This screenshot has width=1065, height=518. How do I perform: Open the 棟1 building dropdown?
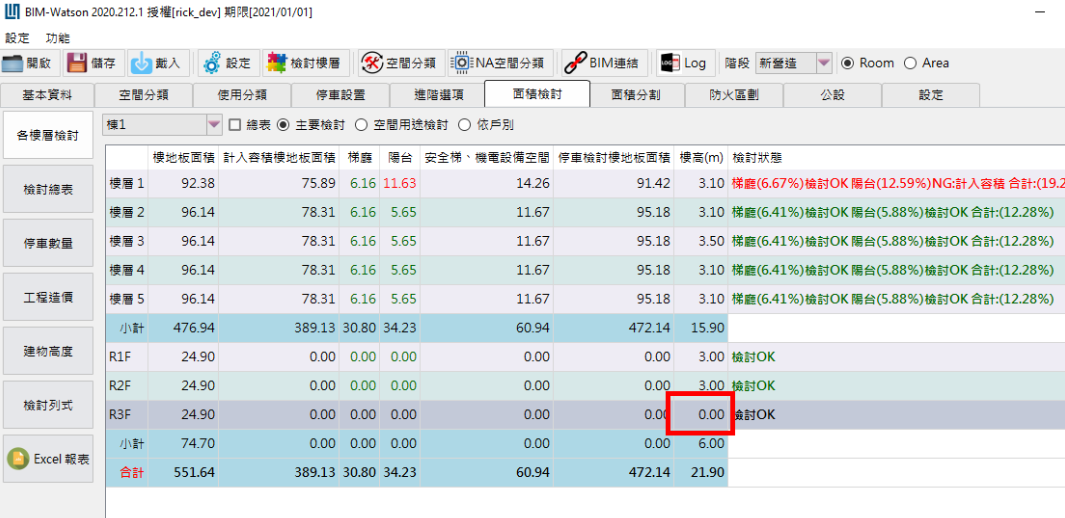point(214,125)
